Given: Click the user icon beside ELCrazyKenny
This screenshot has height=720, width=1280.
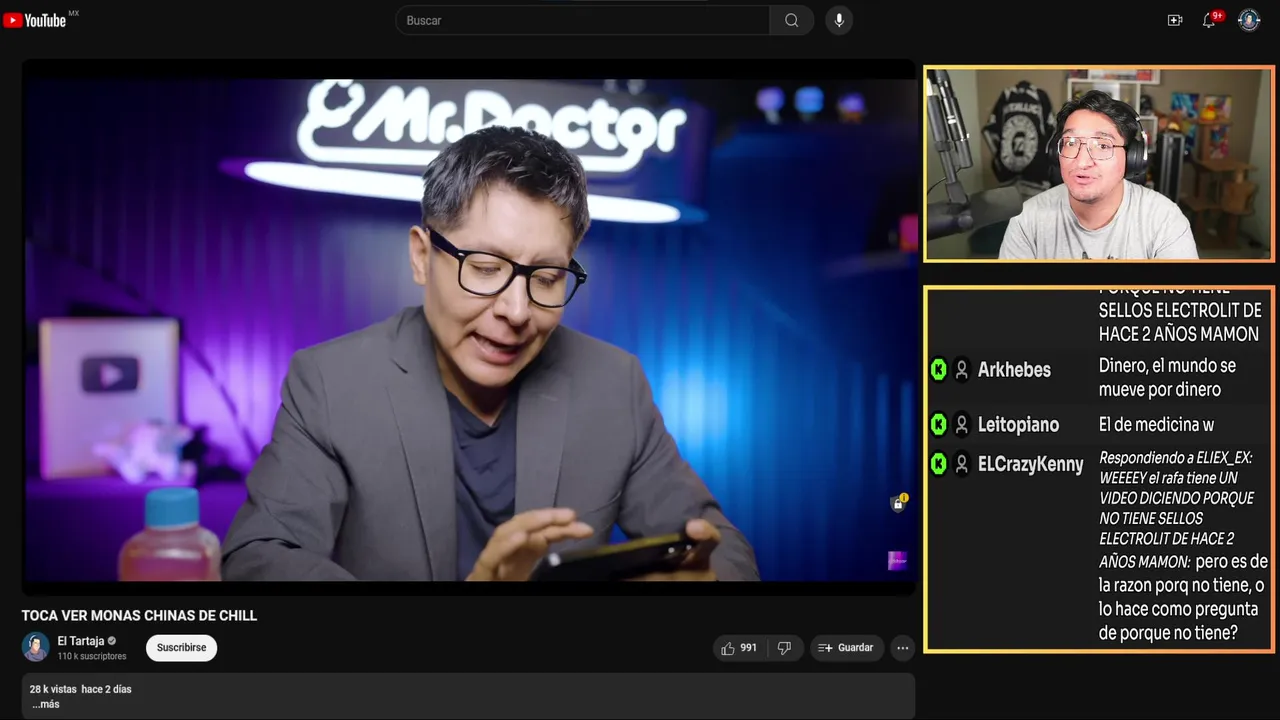Looking at the screenshot, I should [x=962, y=464].
